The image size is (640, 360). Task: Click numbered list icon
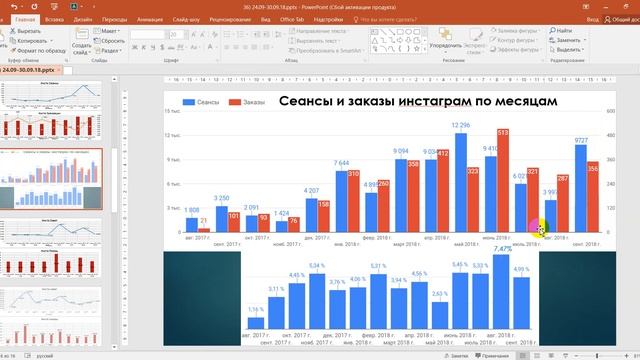click(x=242, y=35)
